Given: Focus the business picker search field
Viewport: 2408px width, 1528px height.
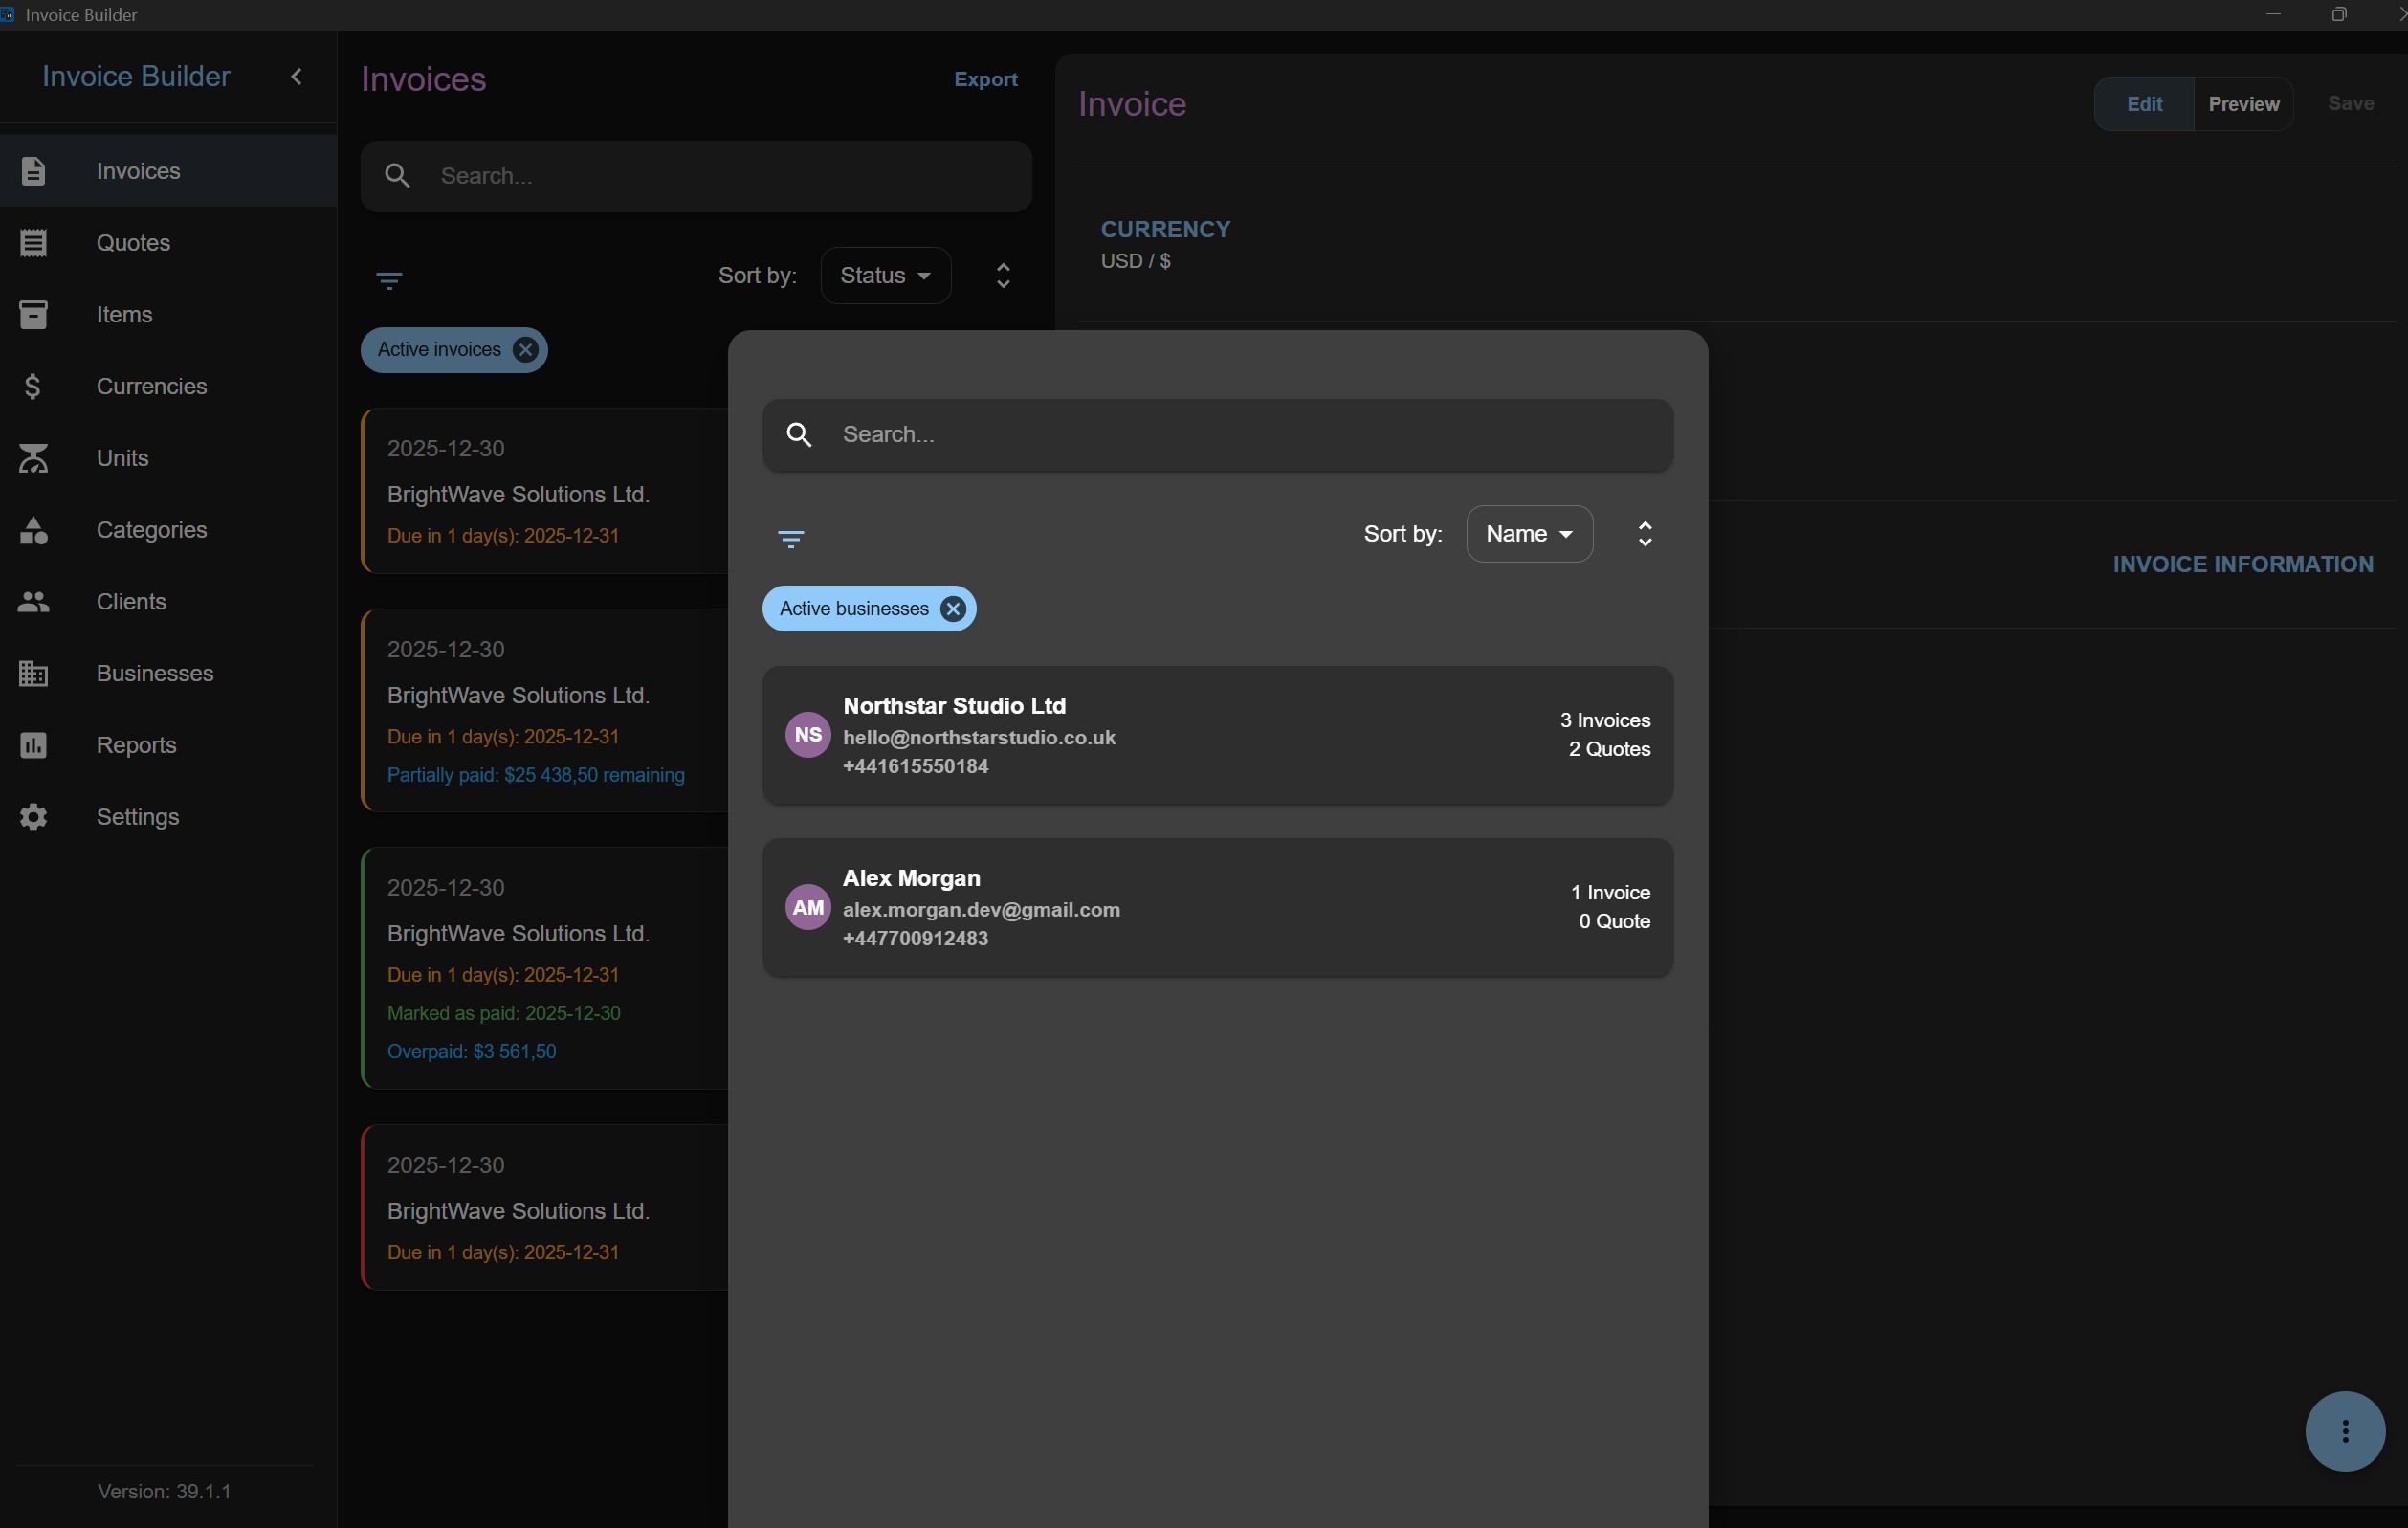Looking at the screenshot, I should (x=1217, y=435).
